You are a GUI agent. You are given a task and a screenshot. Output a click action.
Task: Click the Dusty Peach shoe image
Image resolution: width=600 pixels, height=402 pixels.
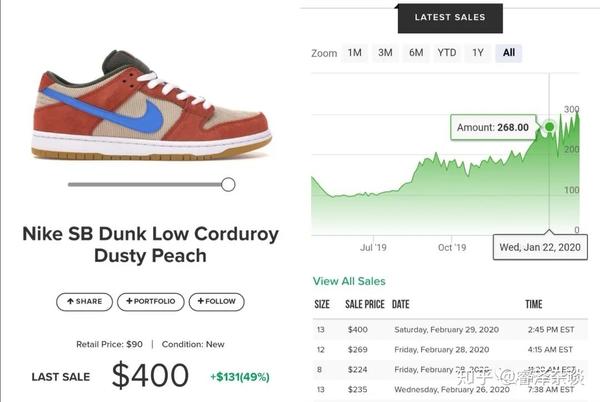point(152,106)
